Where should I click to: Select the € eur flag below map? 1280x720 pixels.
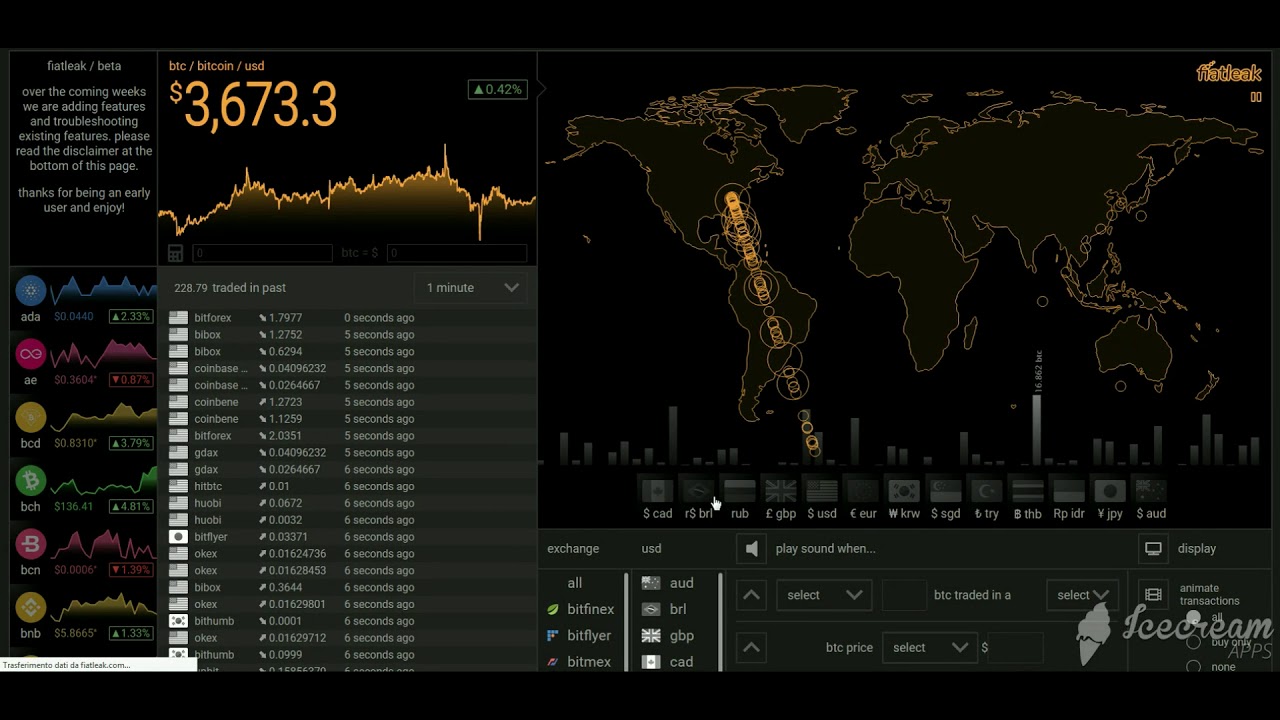(863, 491)
